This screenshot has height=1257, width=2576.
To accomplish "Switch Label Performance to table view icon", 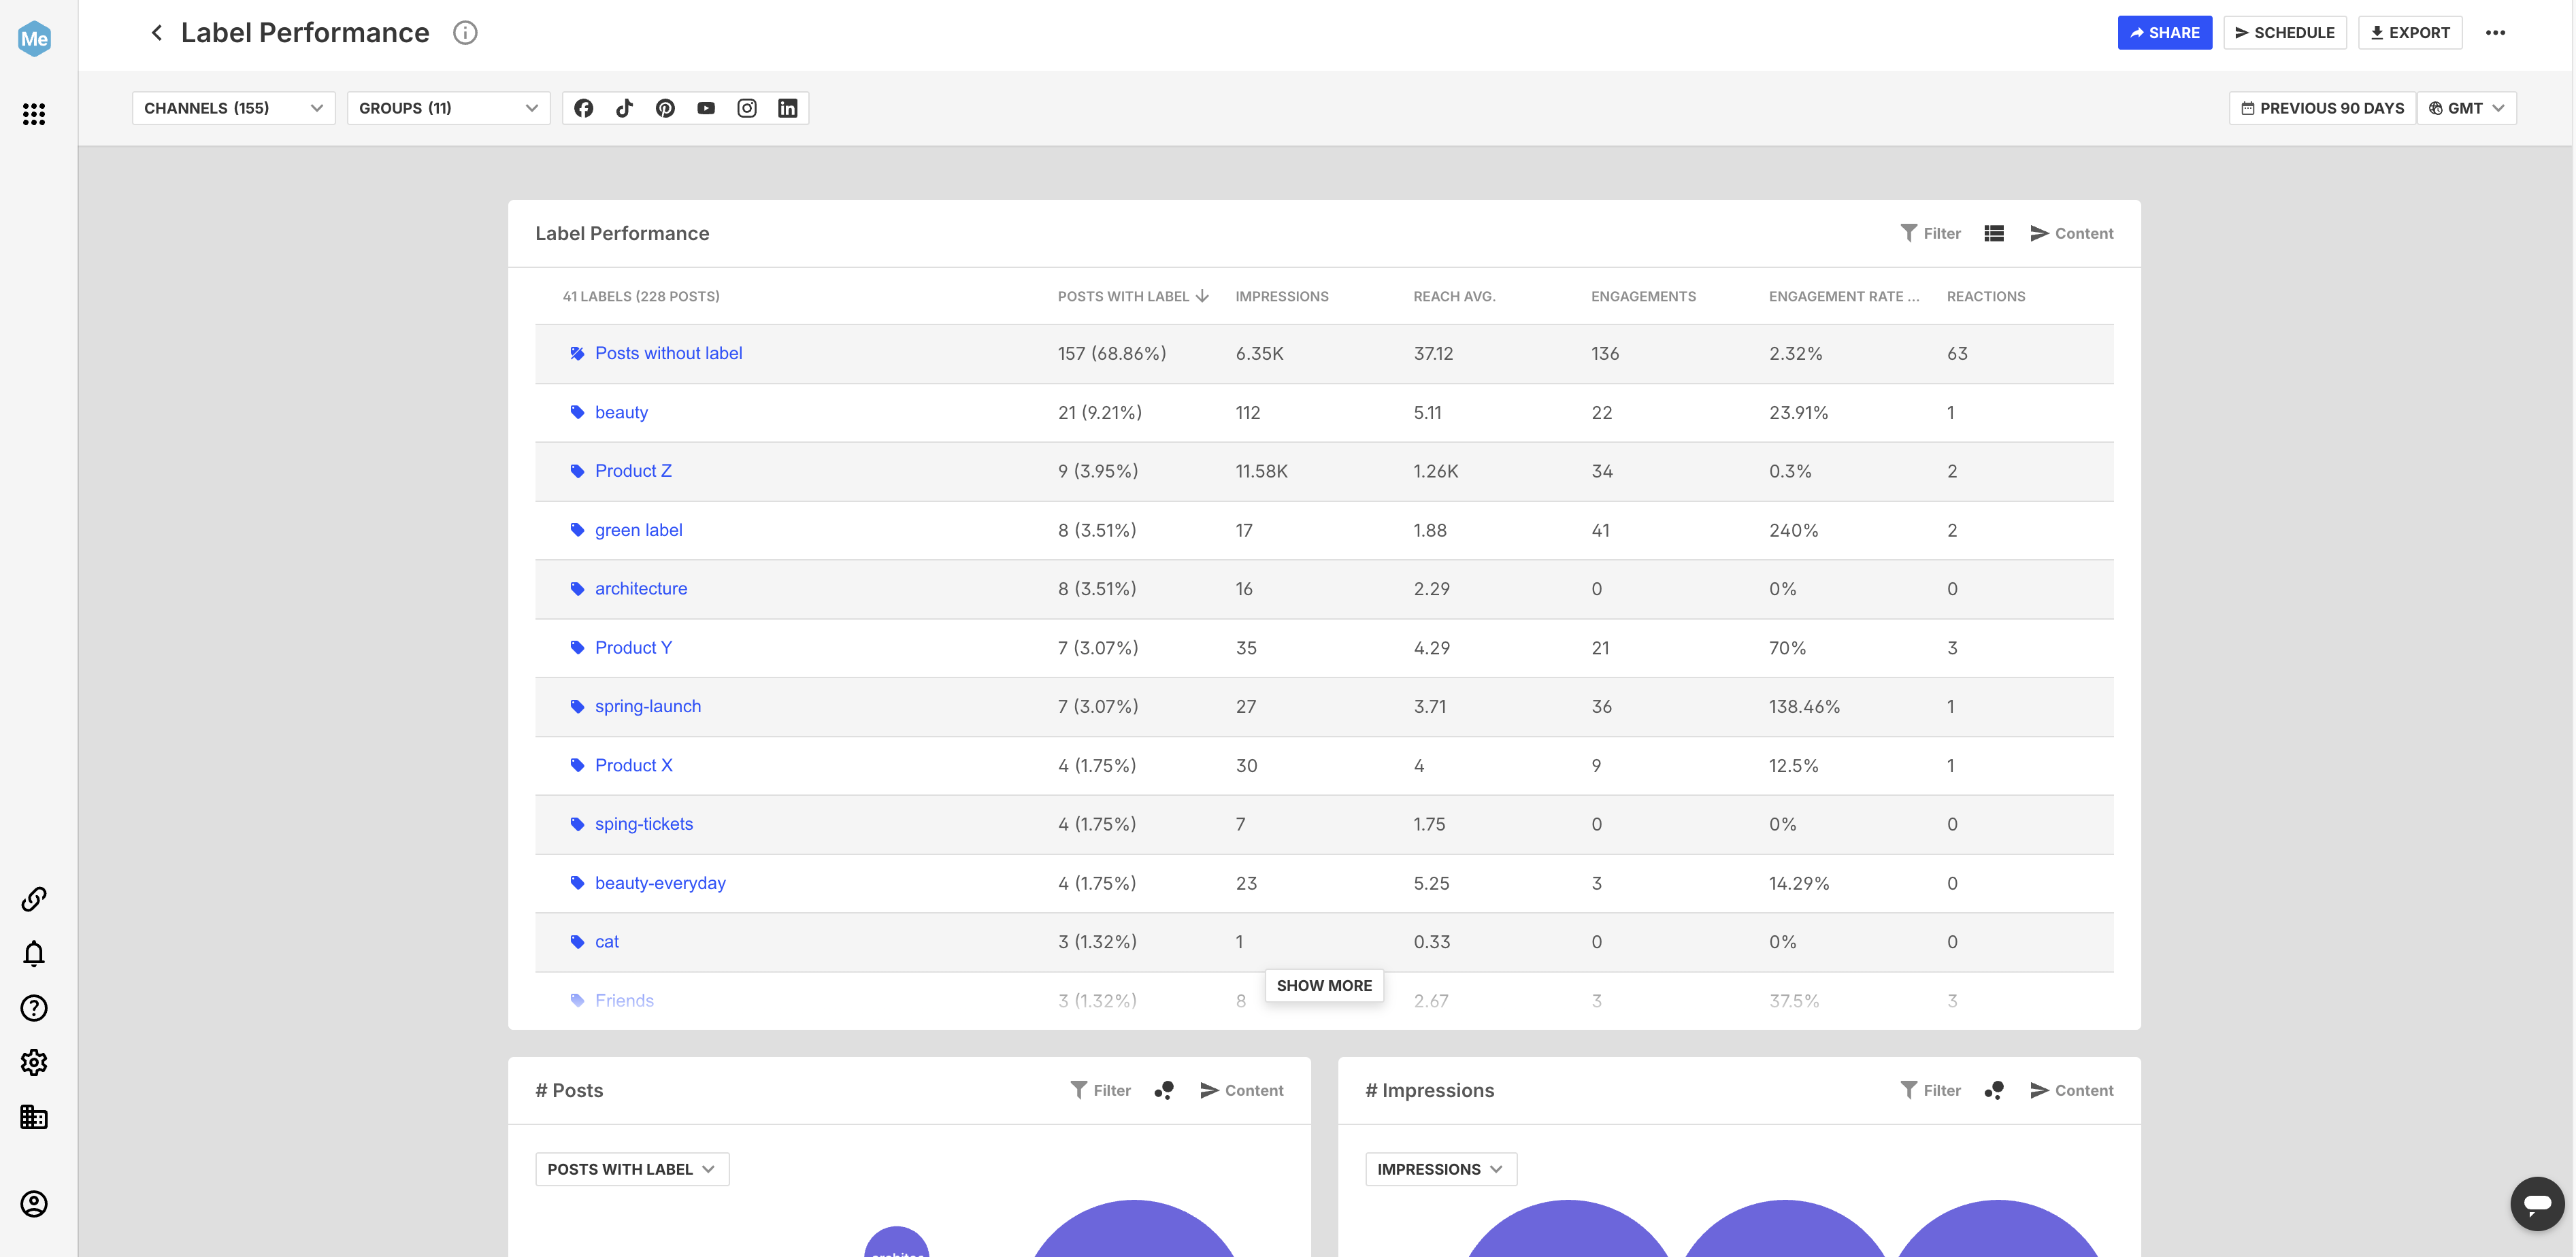I will pyautogui.click(x=1994, y=233).
